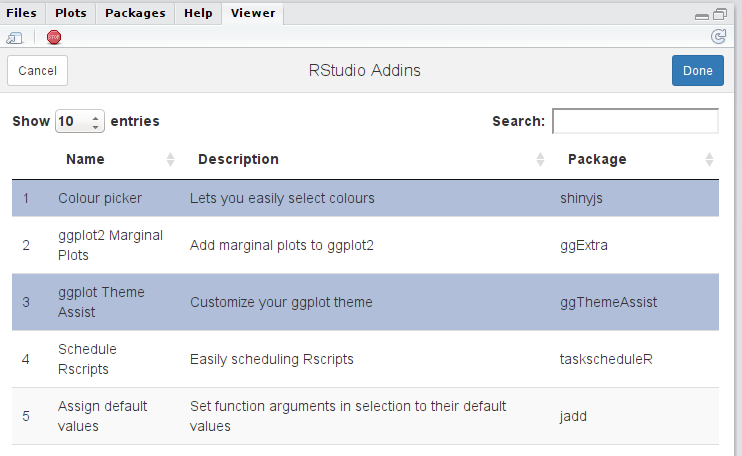The height and width of the screenshot is (456, 742).
Task: Focus the Search input field
Action: point(635,121)
